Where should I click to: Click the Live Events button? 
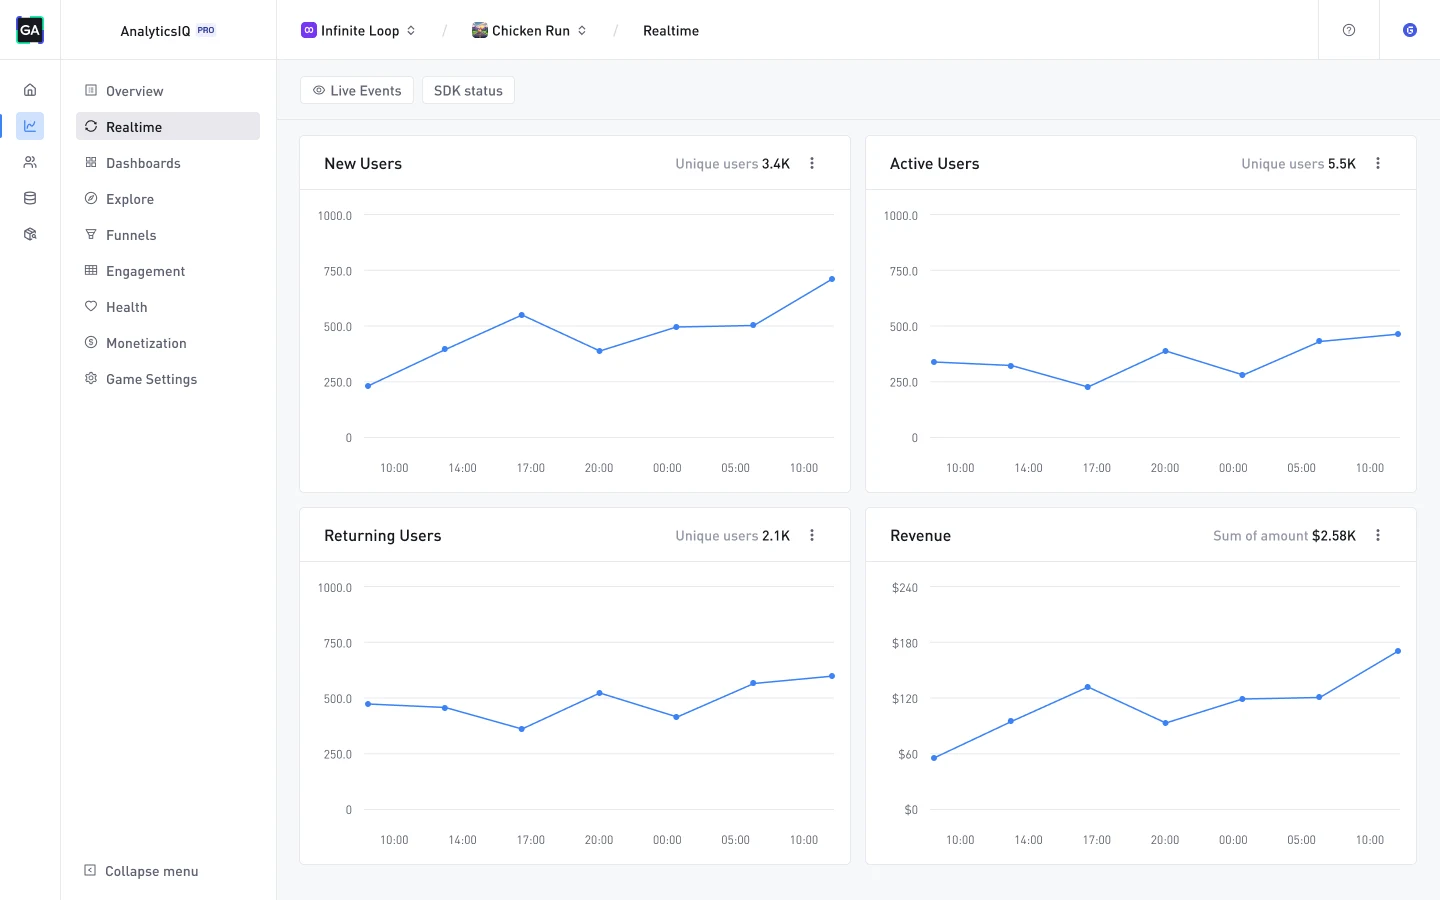pyautogui.click(x=357, y=90)
